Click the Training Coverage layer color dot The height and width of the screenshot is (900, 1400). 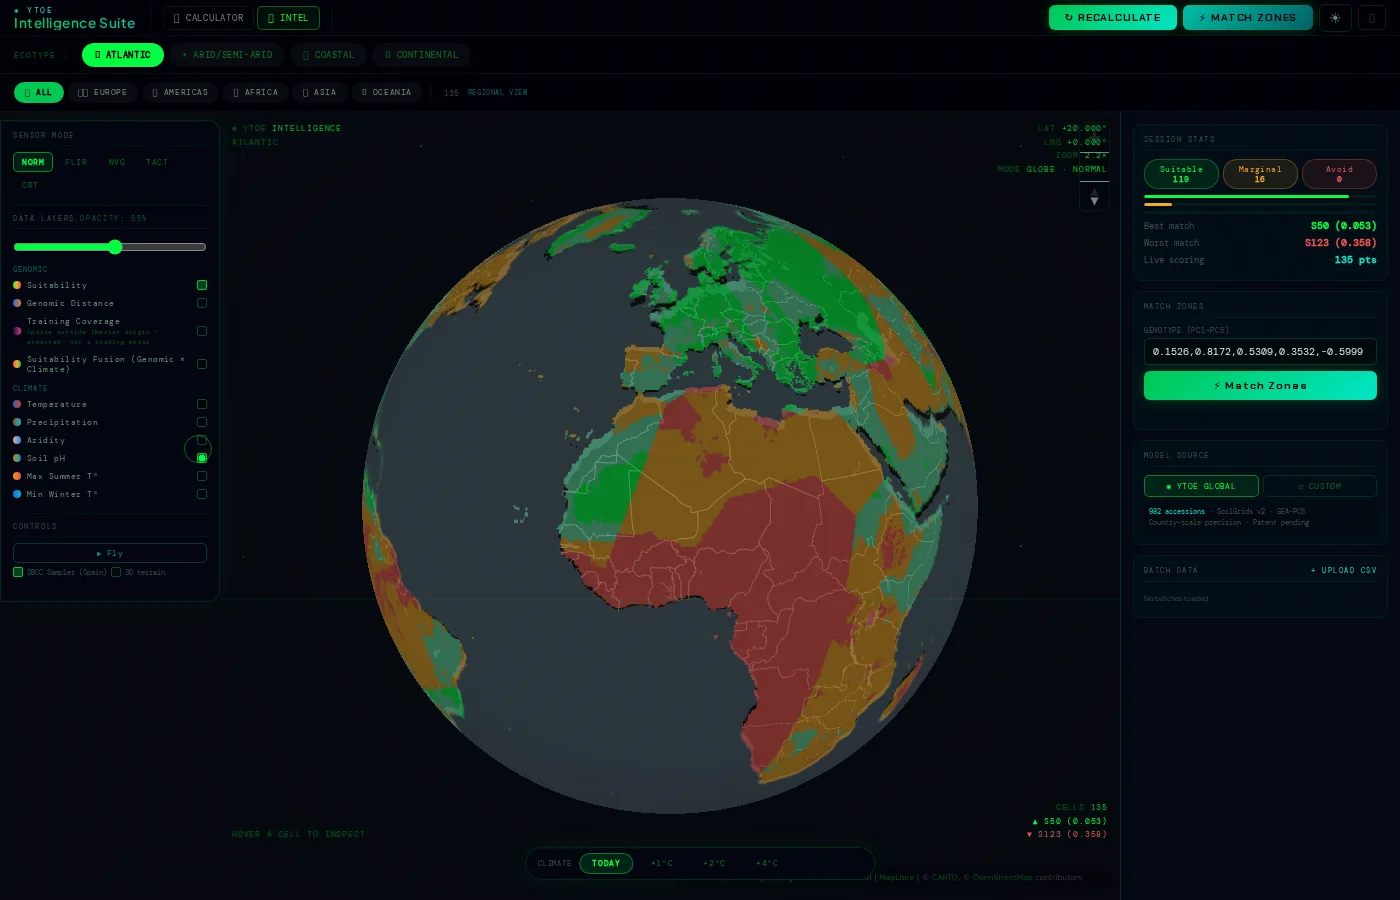point(17,331)
